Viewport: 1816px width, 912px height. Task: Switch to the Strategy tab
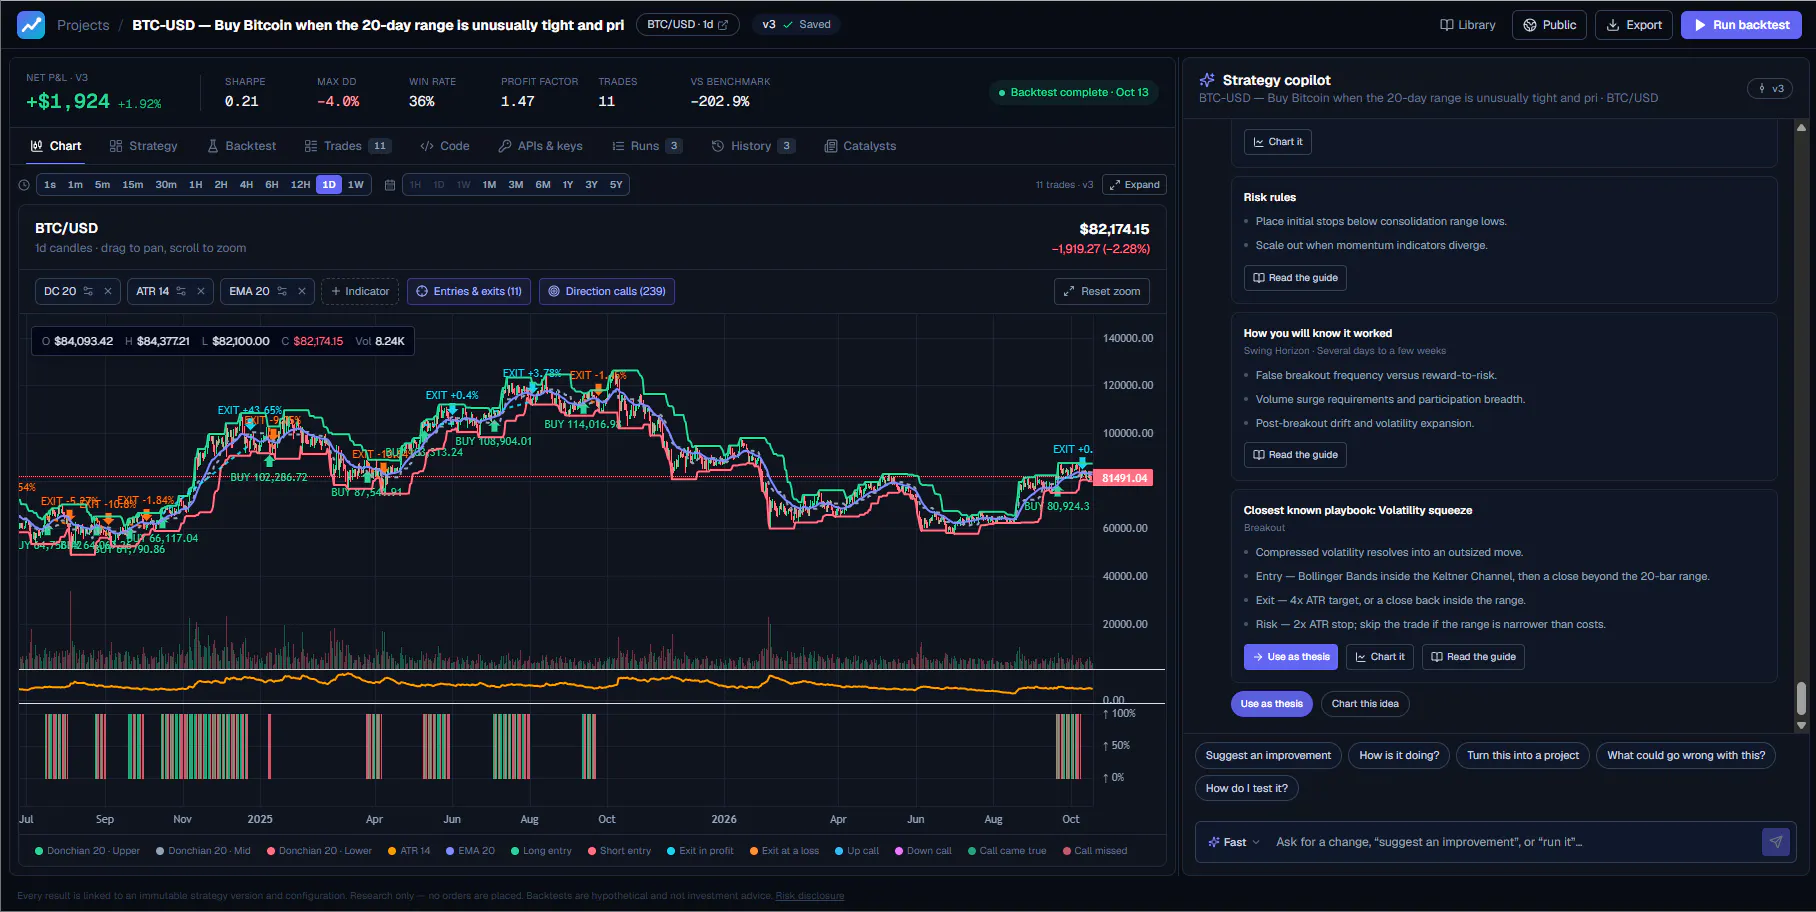click(143, 146)
